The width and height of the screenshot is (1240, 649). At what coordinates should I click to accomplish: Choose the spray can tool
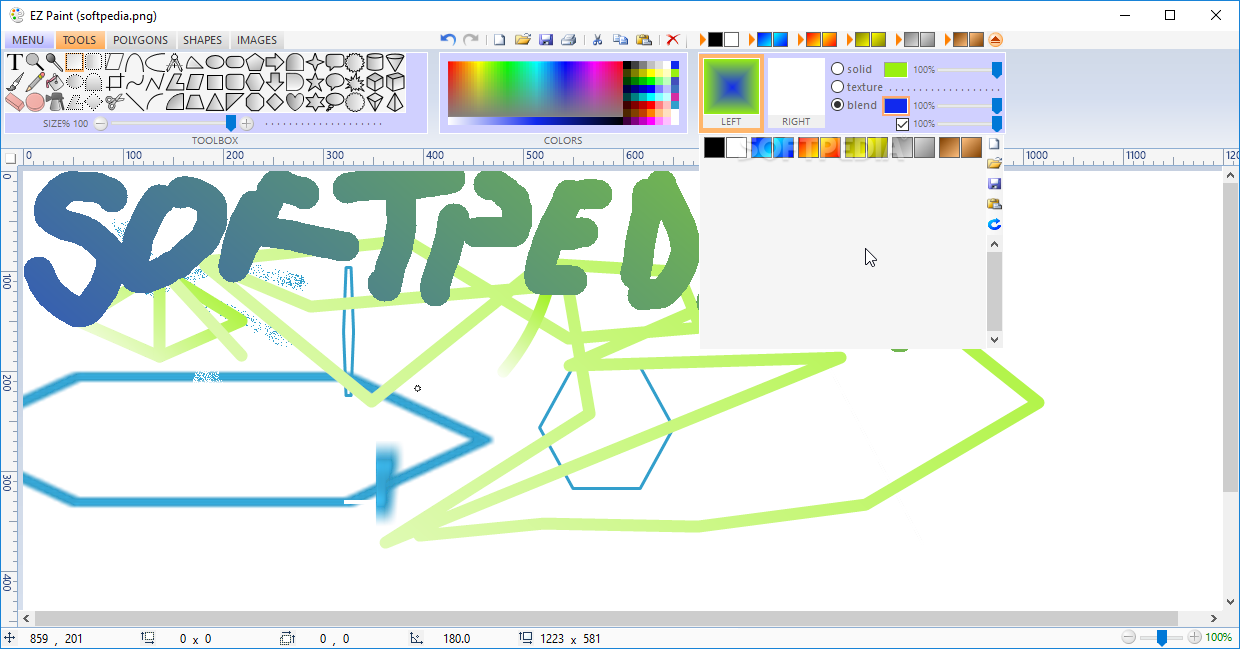(x=56, y=103)
